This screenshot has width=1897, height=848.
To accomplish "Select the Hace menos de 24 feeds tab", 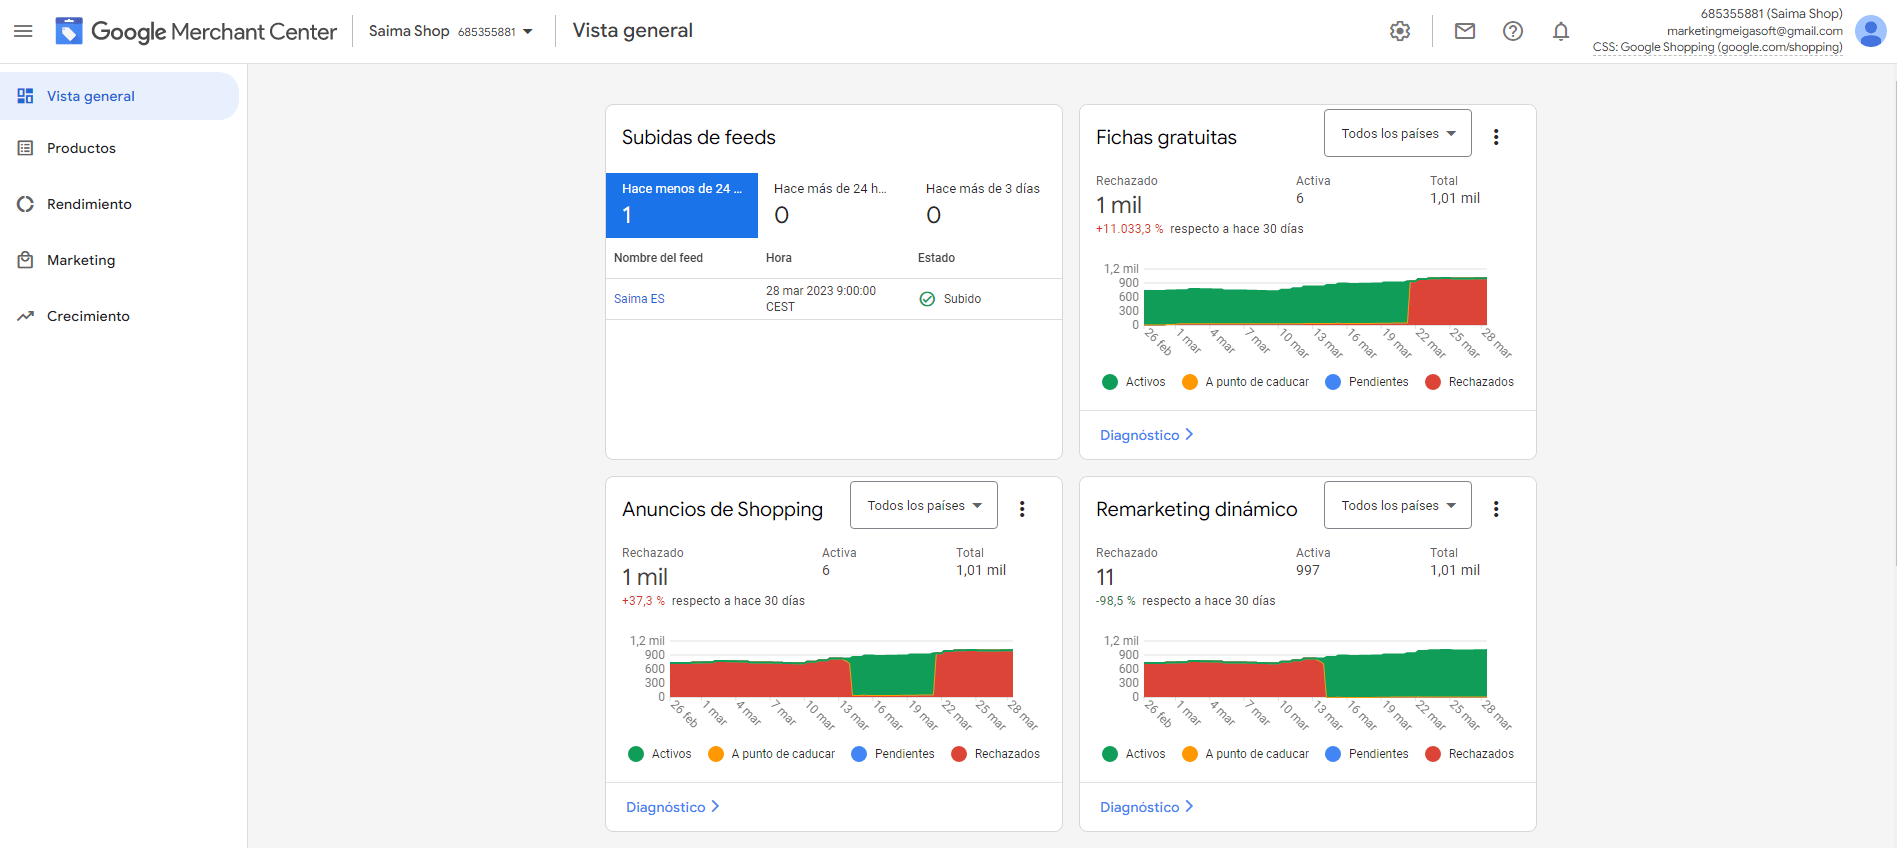I will (682, 205).
